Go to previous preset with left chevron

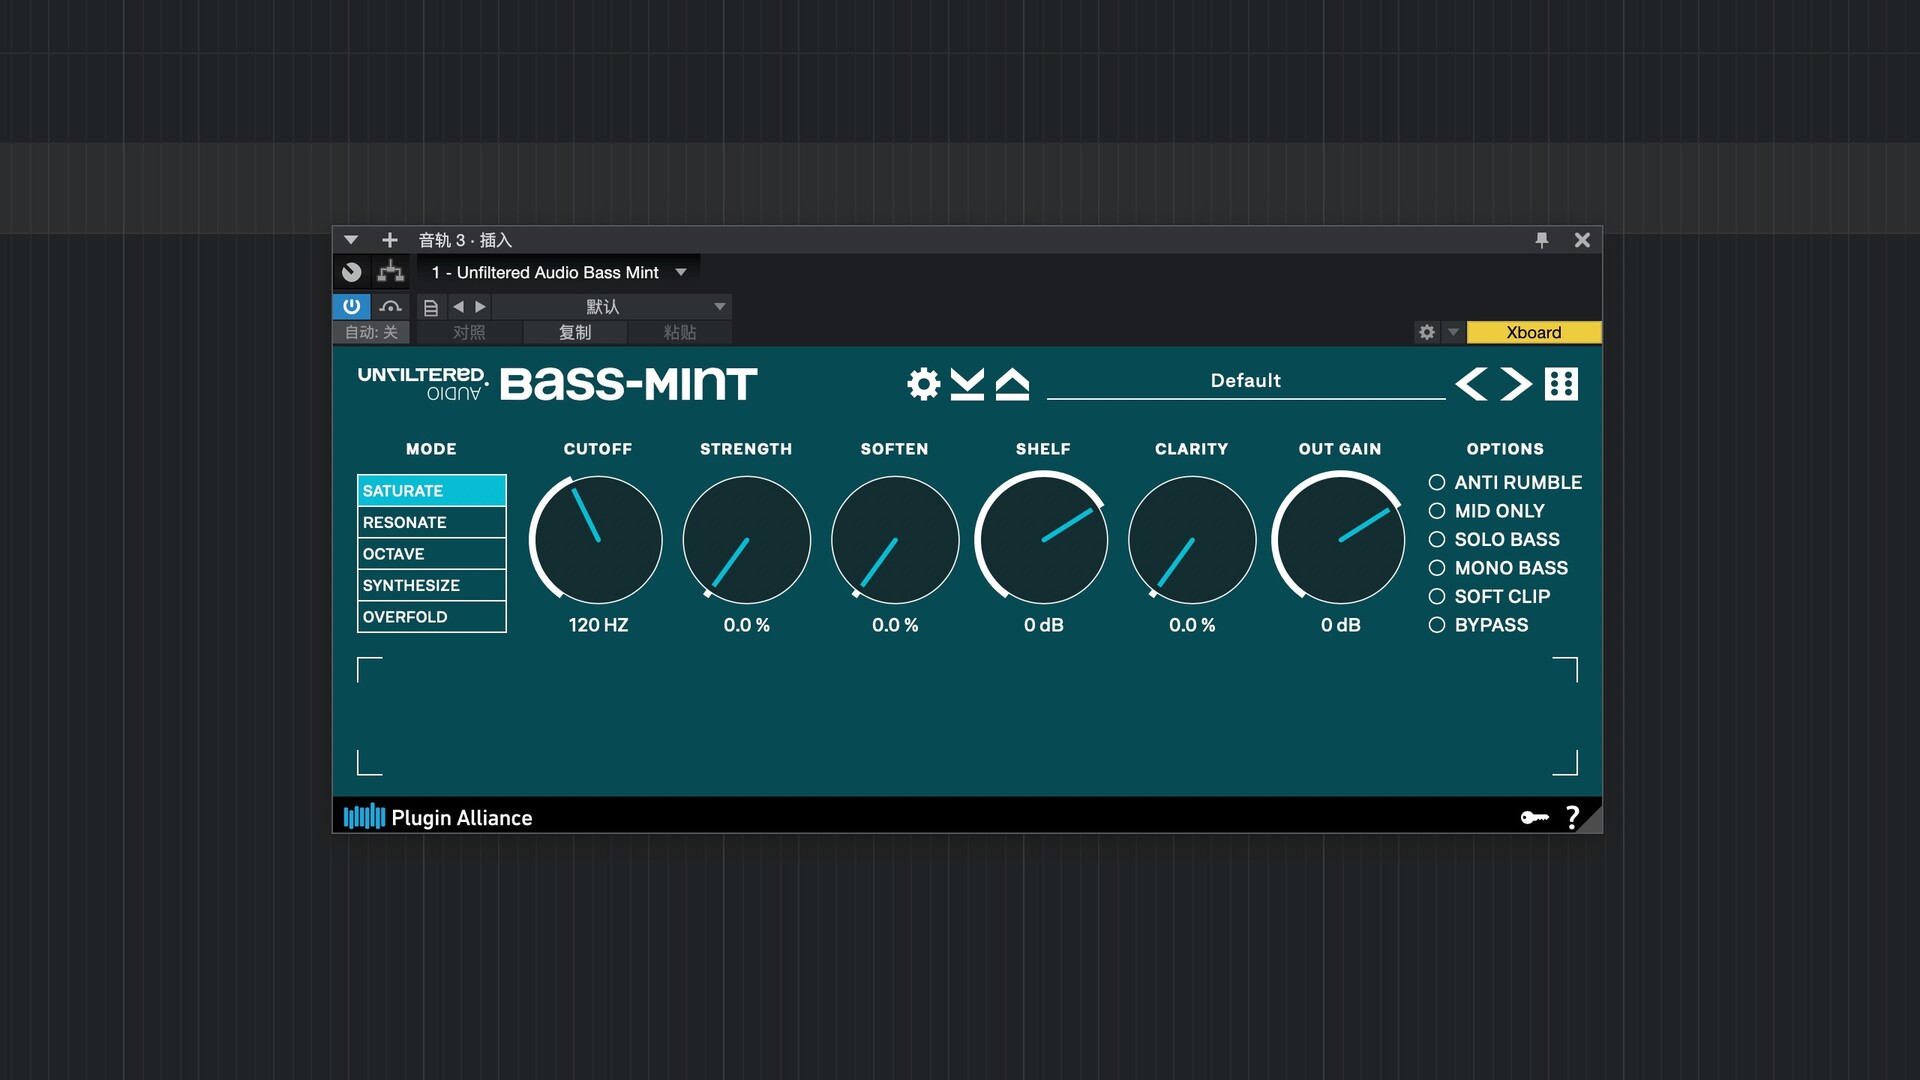[x=1471, y=384]
